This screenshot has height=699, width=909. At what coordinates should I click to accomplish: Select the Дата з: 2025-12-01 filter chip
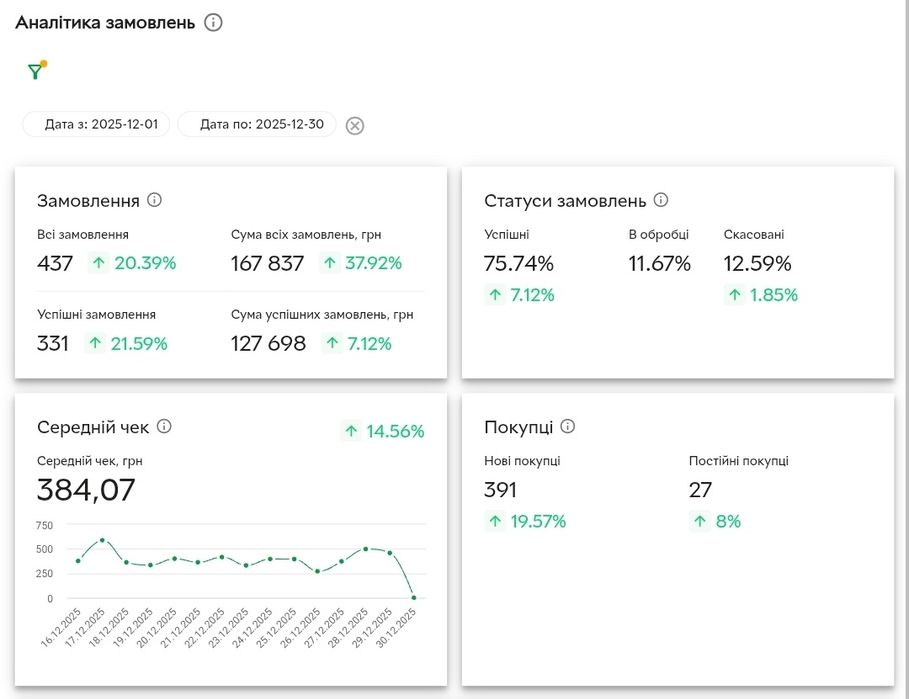97,125
